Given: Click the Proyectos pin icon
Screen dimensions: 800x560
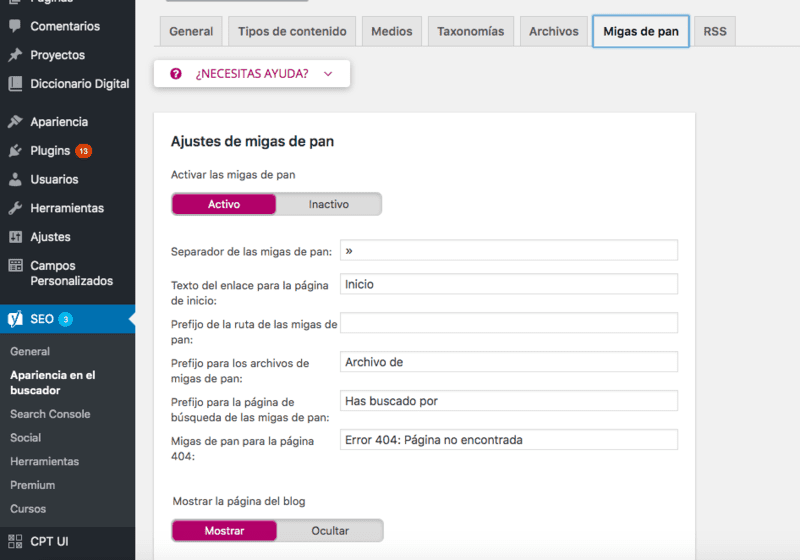Looking at the screenshot, I should point(14,55).
